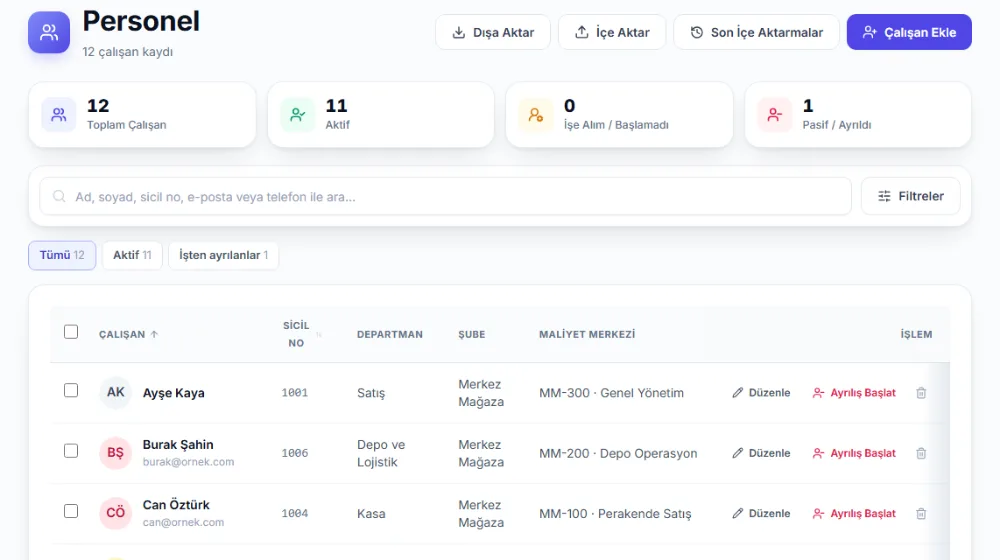
Task: Edit Can Öztürk with Düzenle
Action: click(x=761, y=513)
